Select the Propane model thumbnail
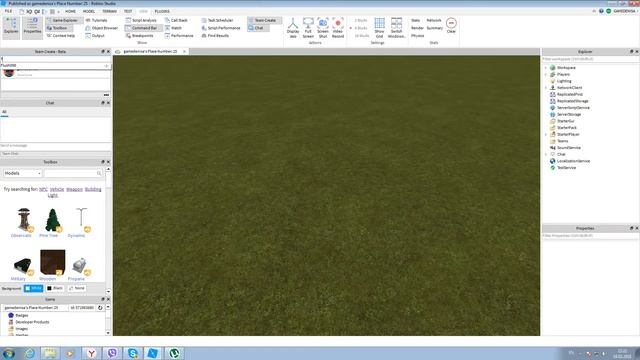Screen dimensions: 640x360 click(80, 265)
